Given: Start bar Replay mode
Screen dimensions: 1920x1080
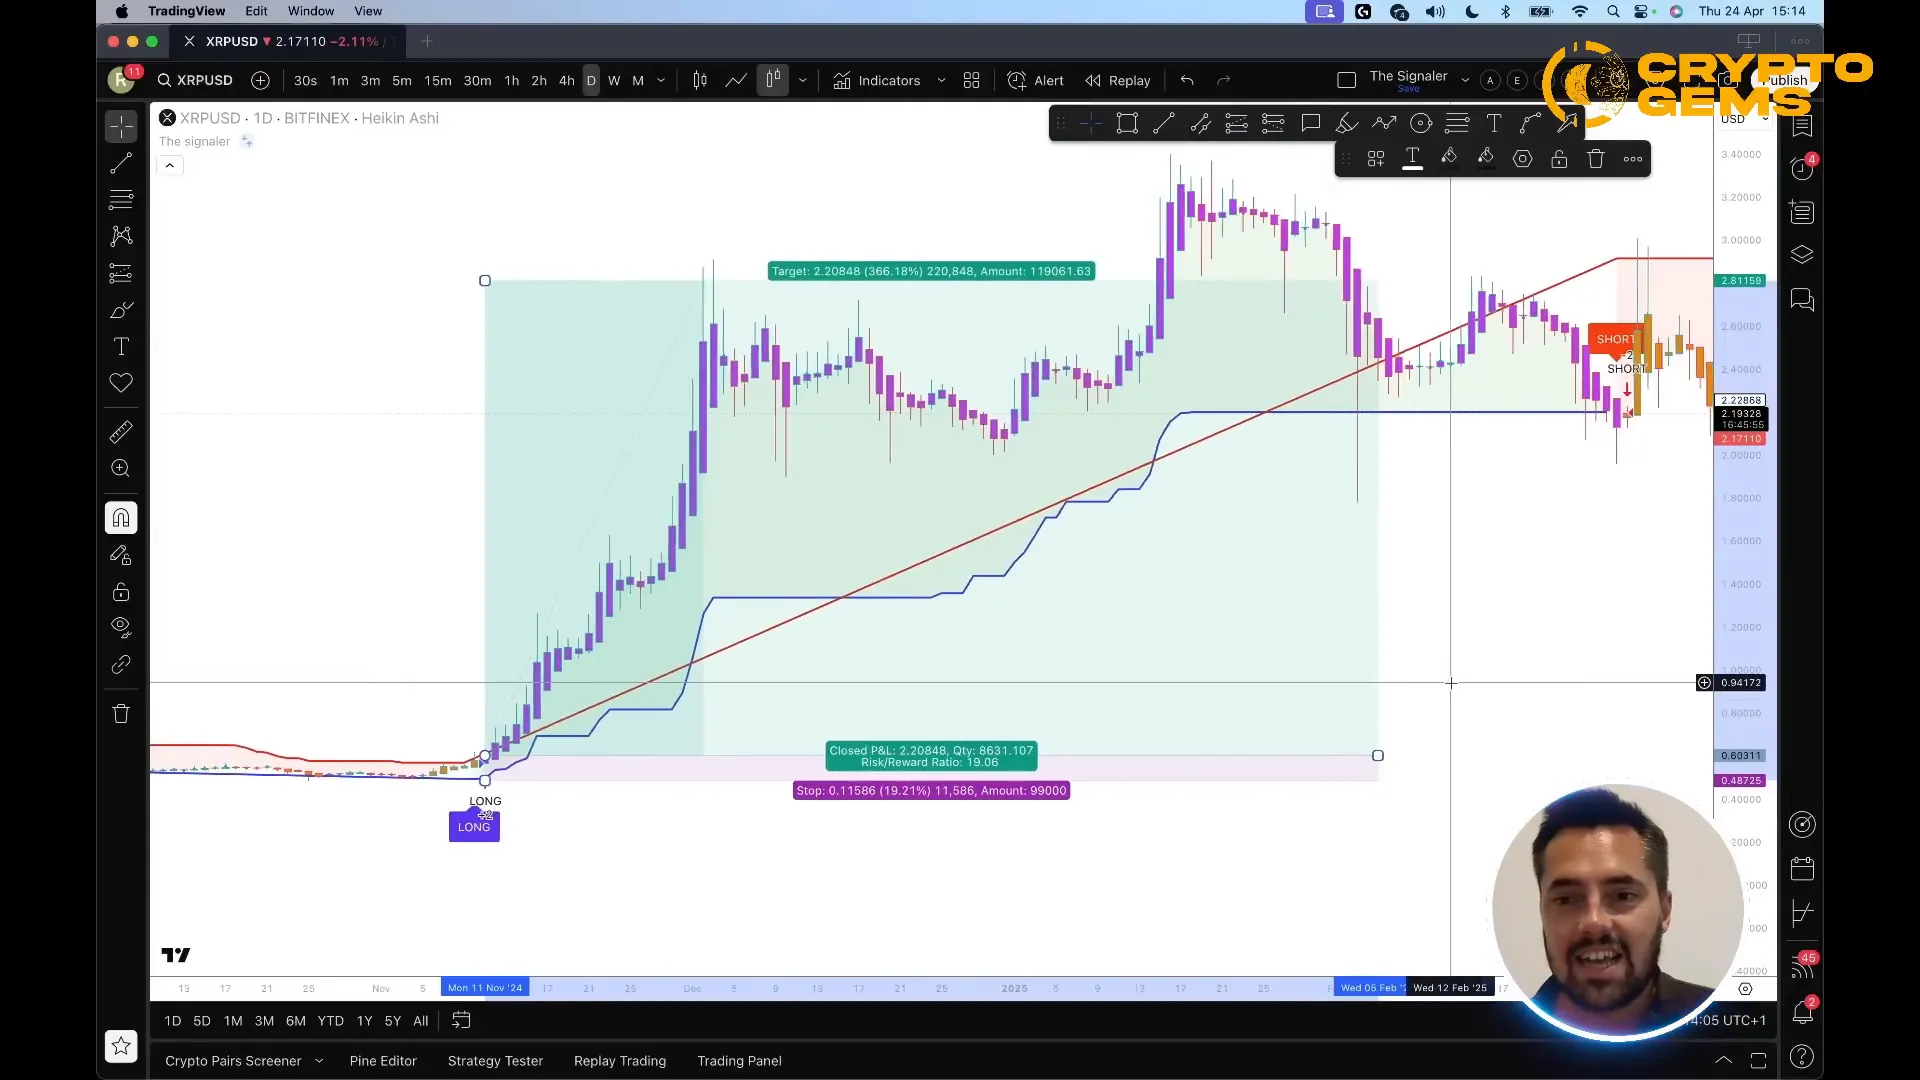Looking at the screenshot, I should click(1118, 81).
